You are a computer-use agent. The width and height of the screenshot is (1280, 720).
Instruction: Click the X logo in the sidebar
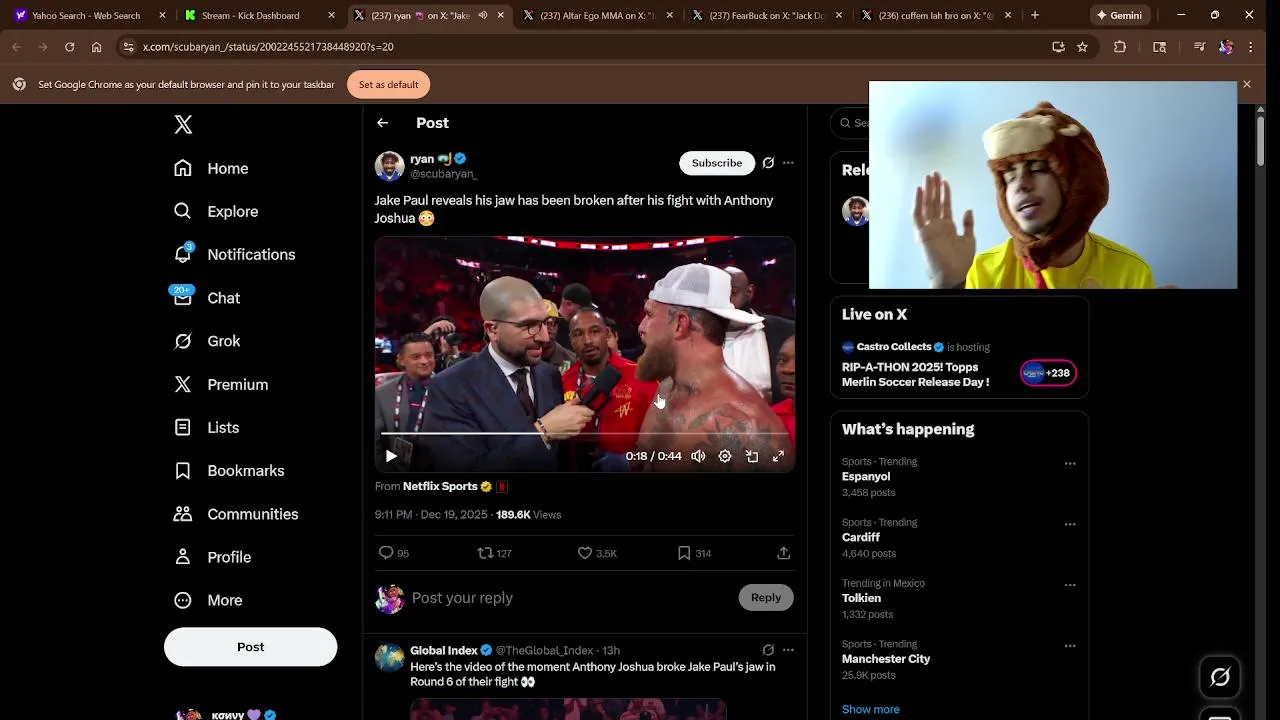183,124
